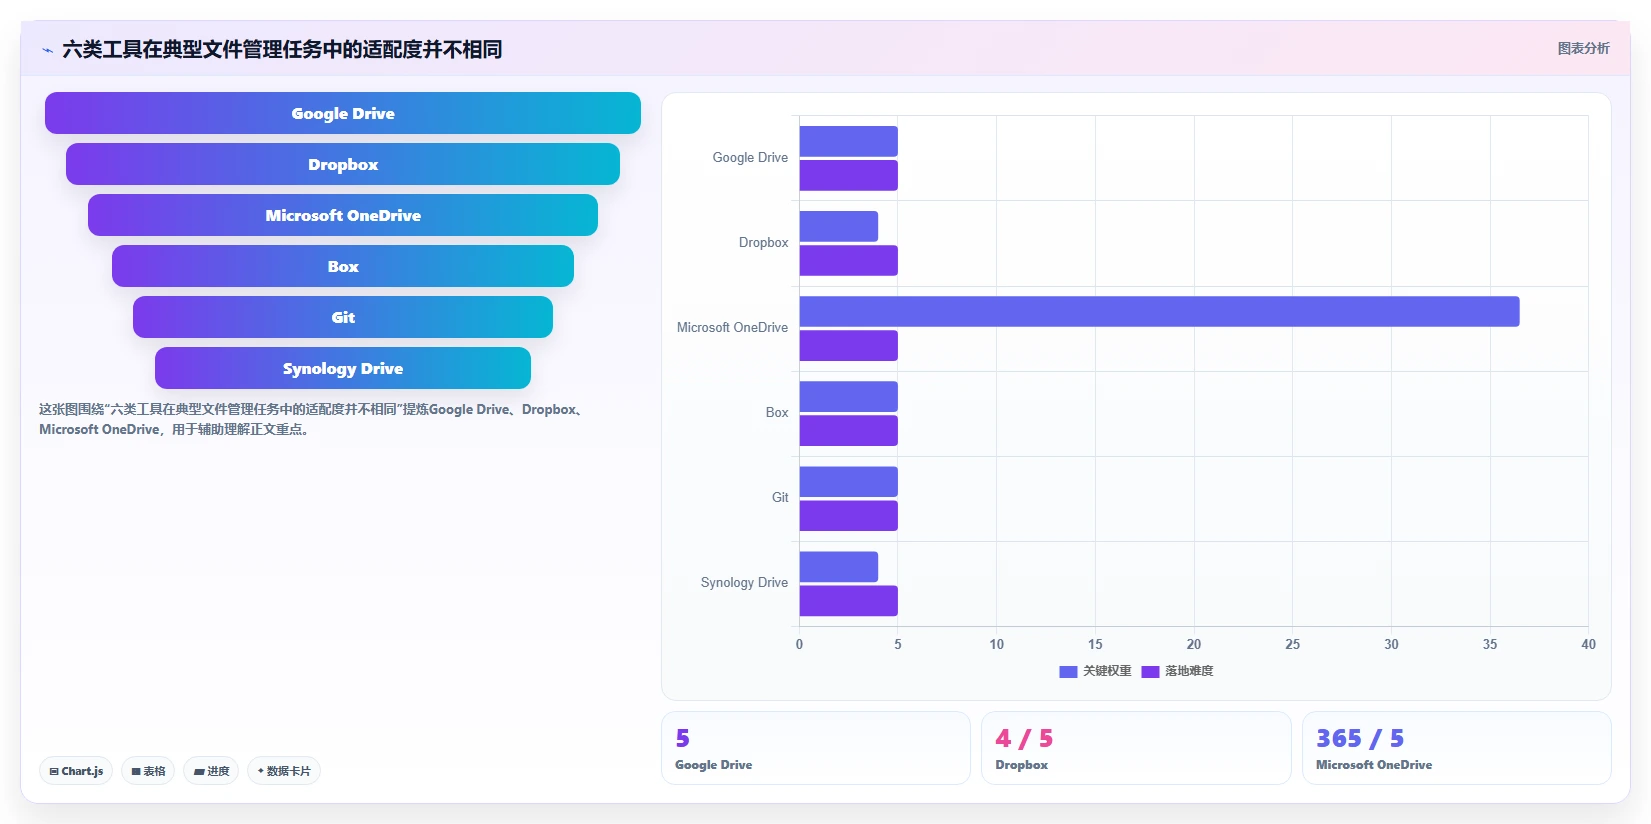1651x824 pixels.
Task: Click the blue 关键权重 bar for Git
Action: (848, 481)
